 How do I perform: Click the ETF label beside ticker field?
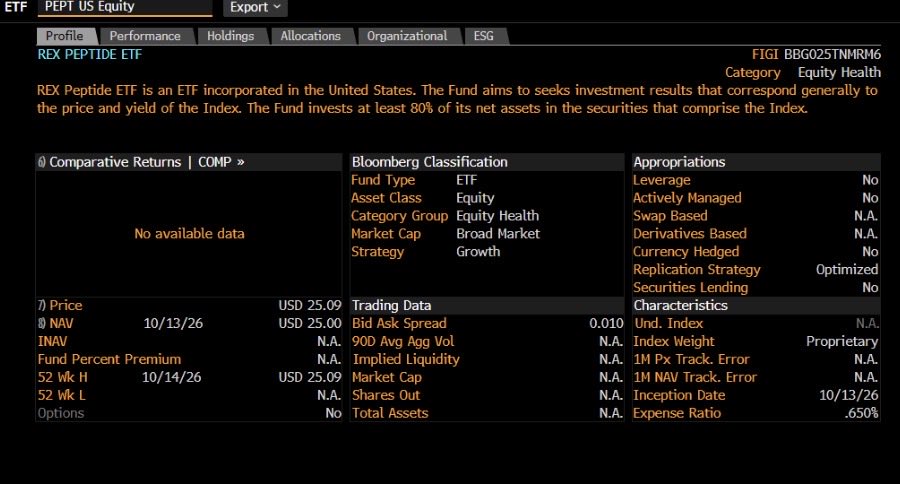[x=16, y=7]
